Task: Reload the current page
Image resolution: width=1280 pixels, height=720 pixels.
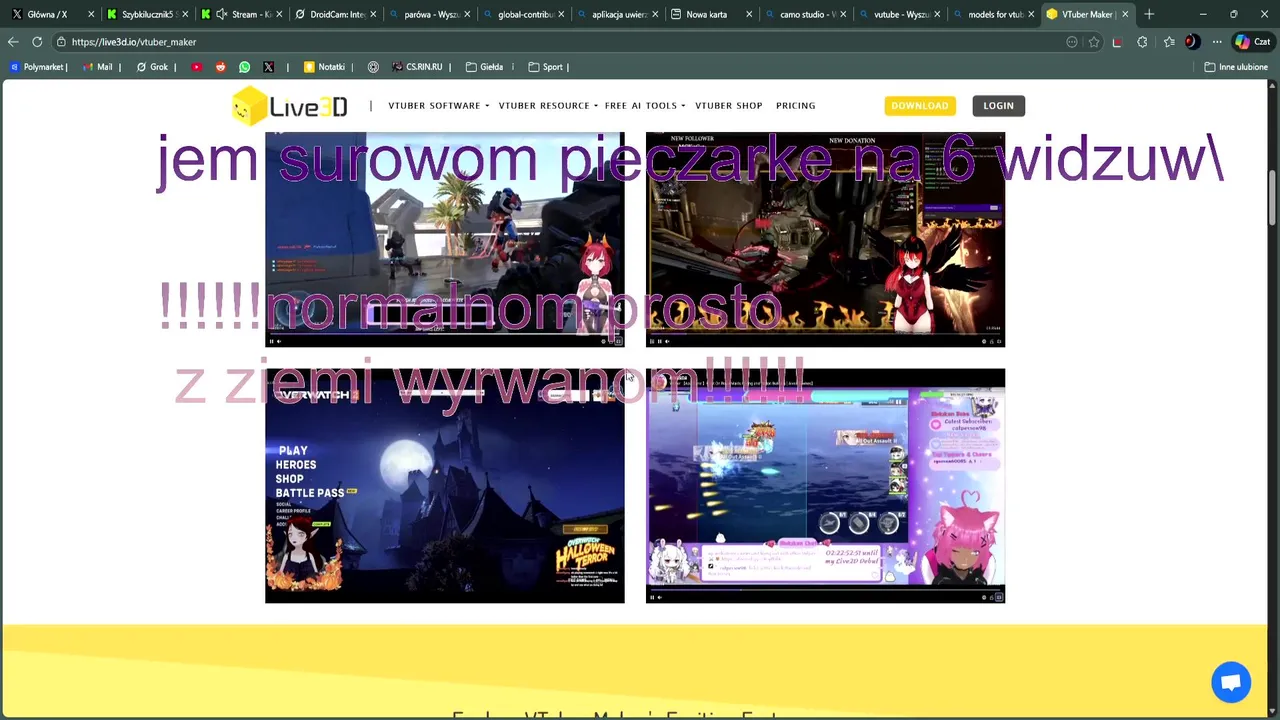Action: point(37,42)
